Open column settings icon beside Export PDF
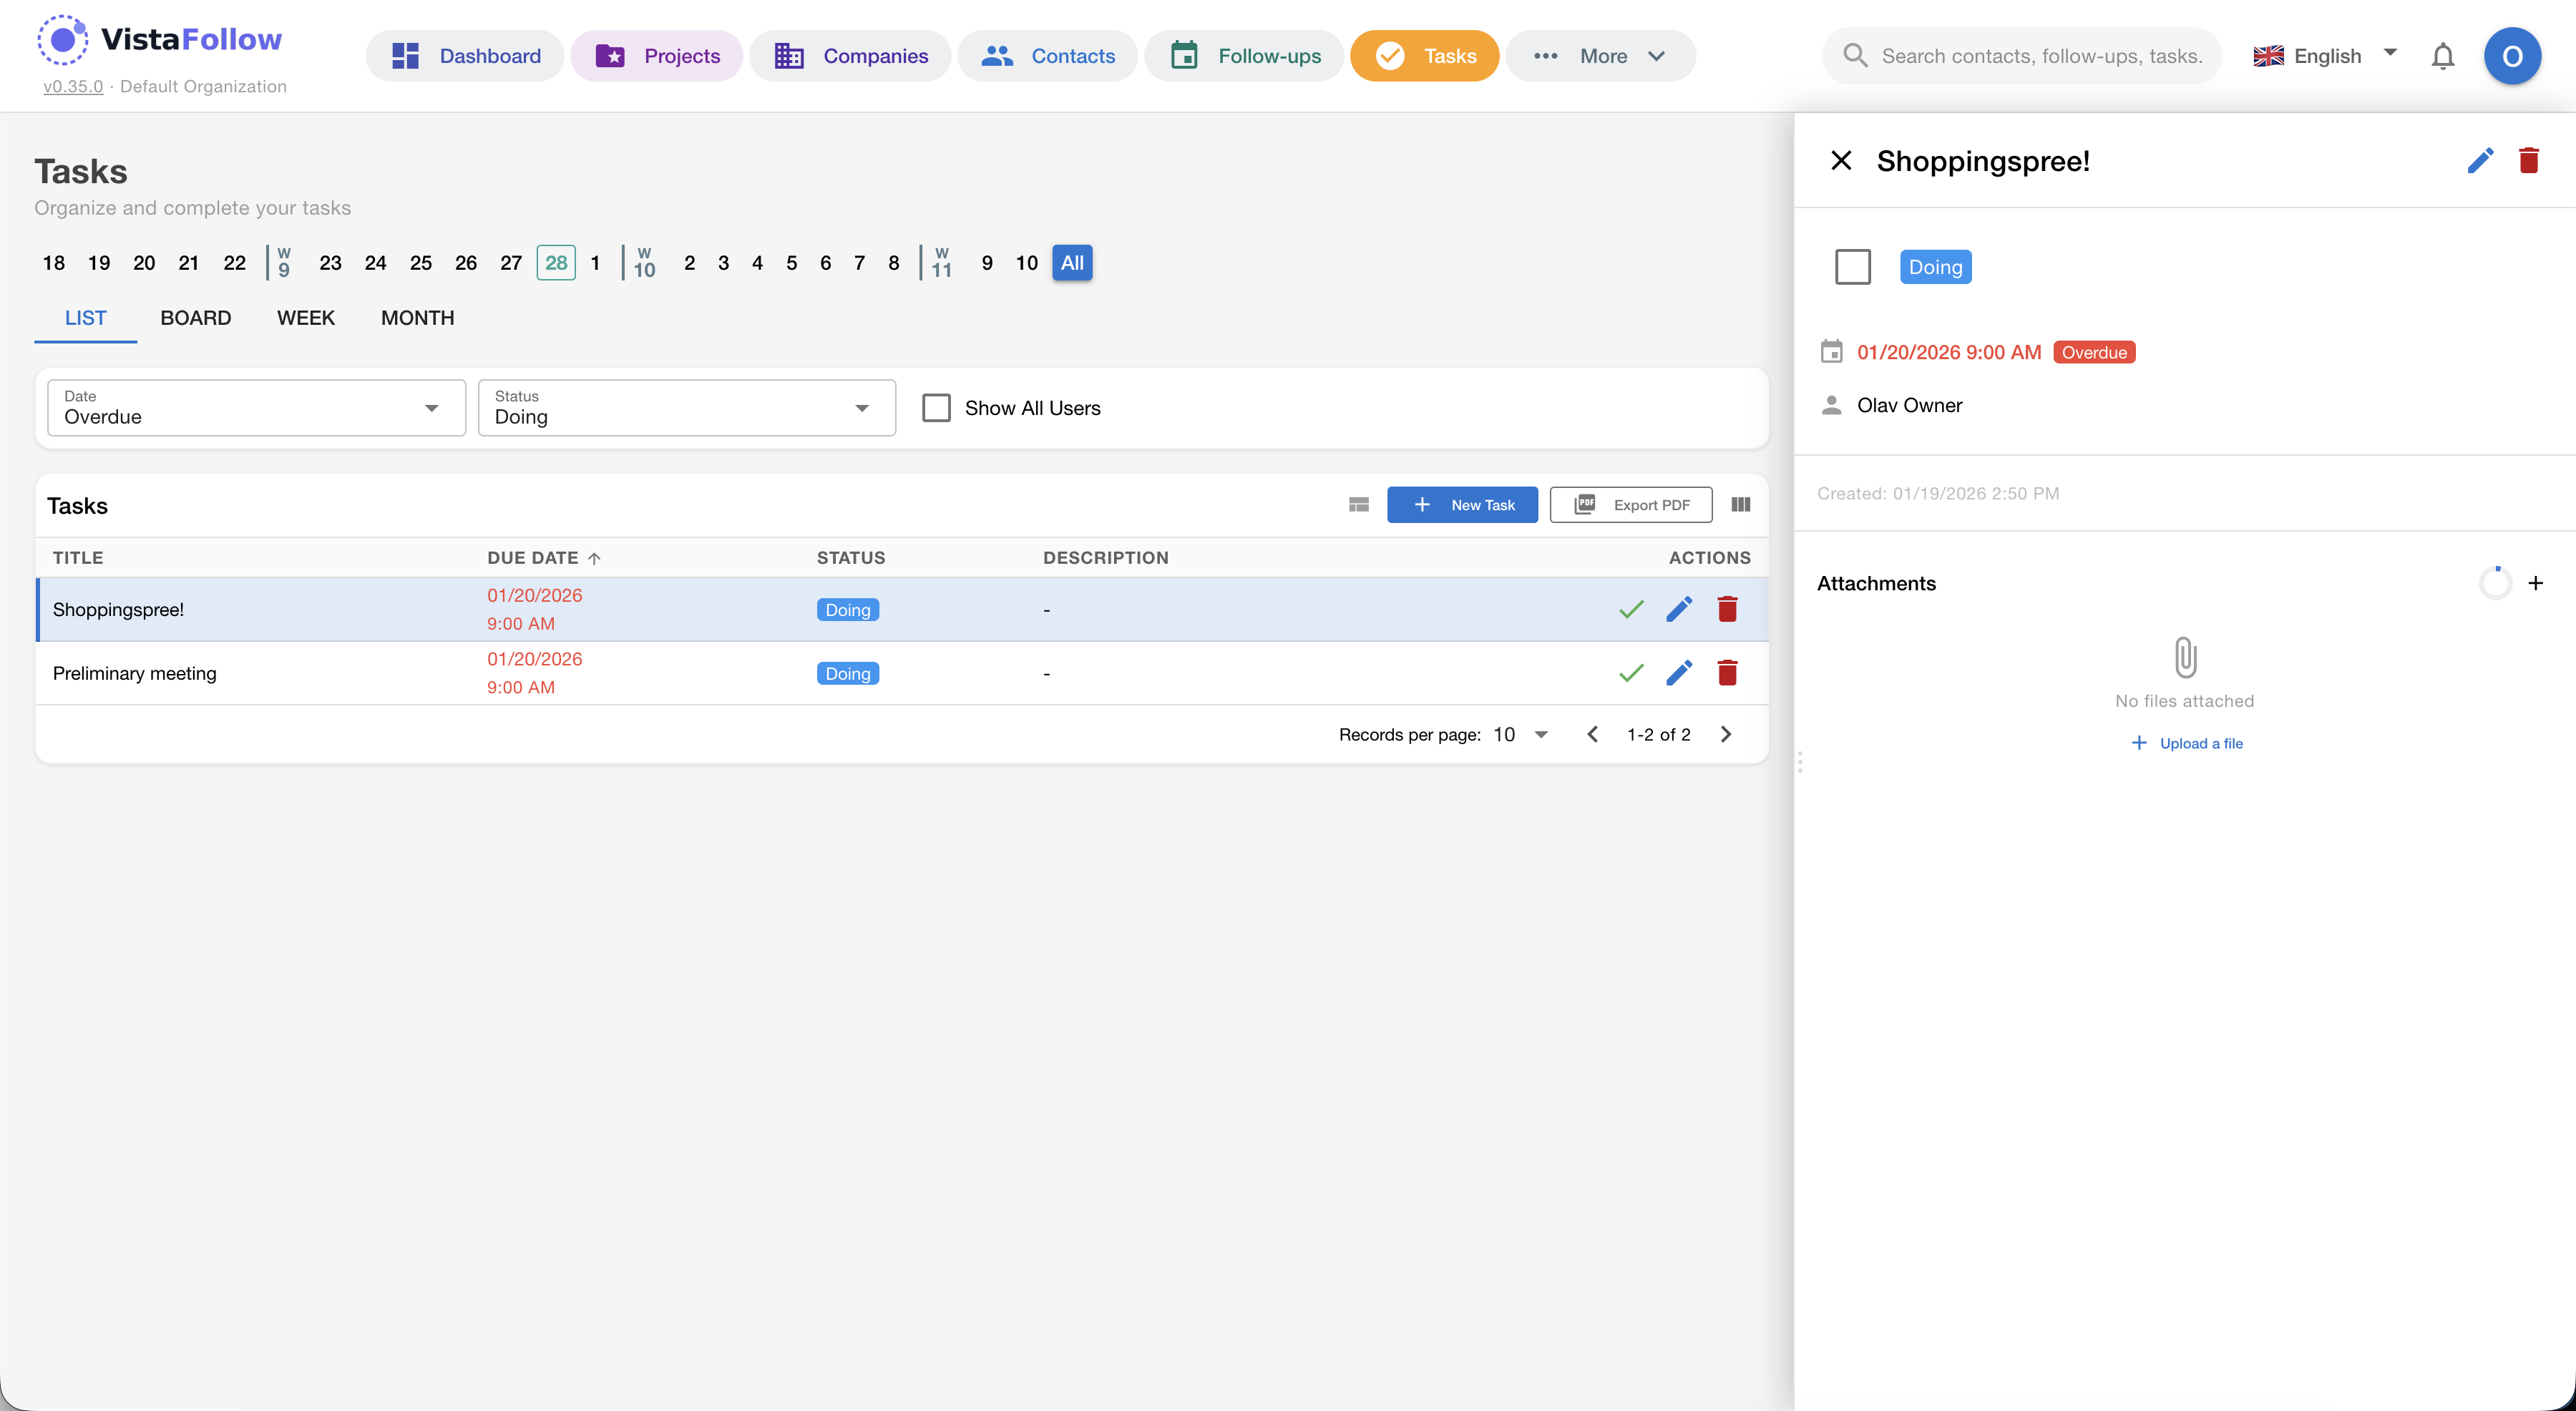 pyautogui.click(x=1740, y=504)
